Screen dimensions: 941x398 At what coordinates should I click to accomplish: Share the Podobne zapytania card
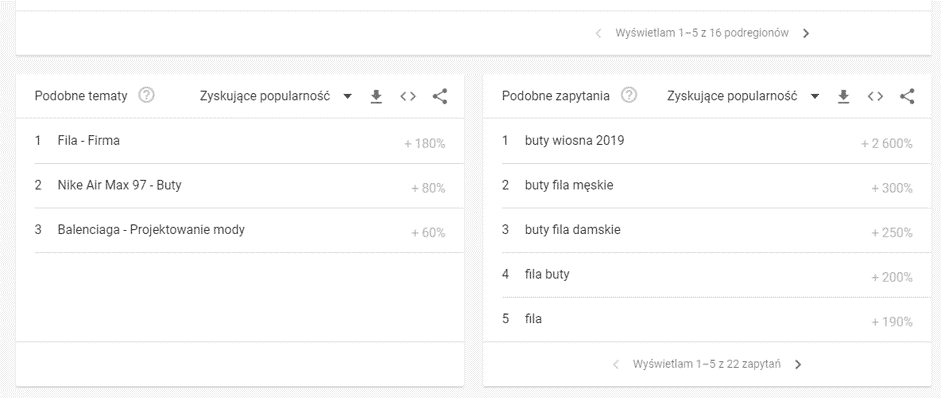tap(907, 96)
